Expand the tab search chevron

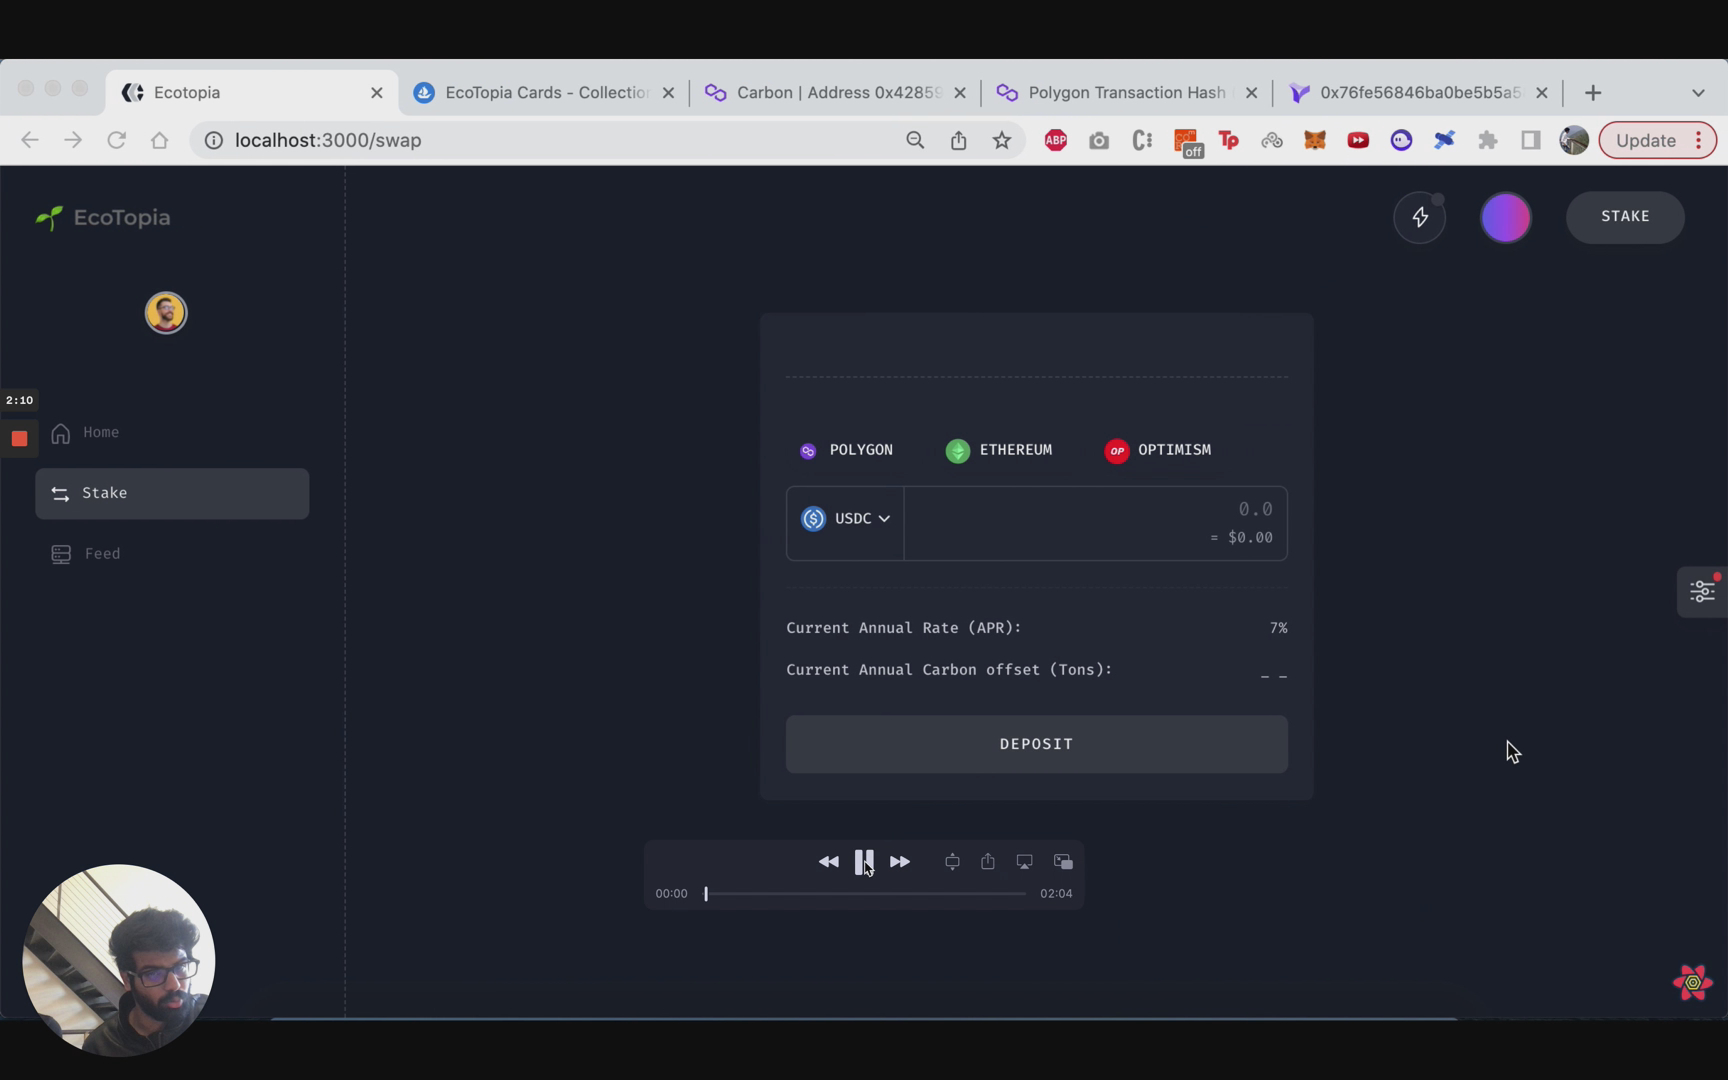(x=1698, y=93)
